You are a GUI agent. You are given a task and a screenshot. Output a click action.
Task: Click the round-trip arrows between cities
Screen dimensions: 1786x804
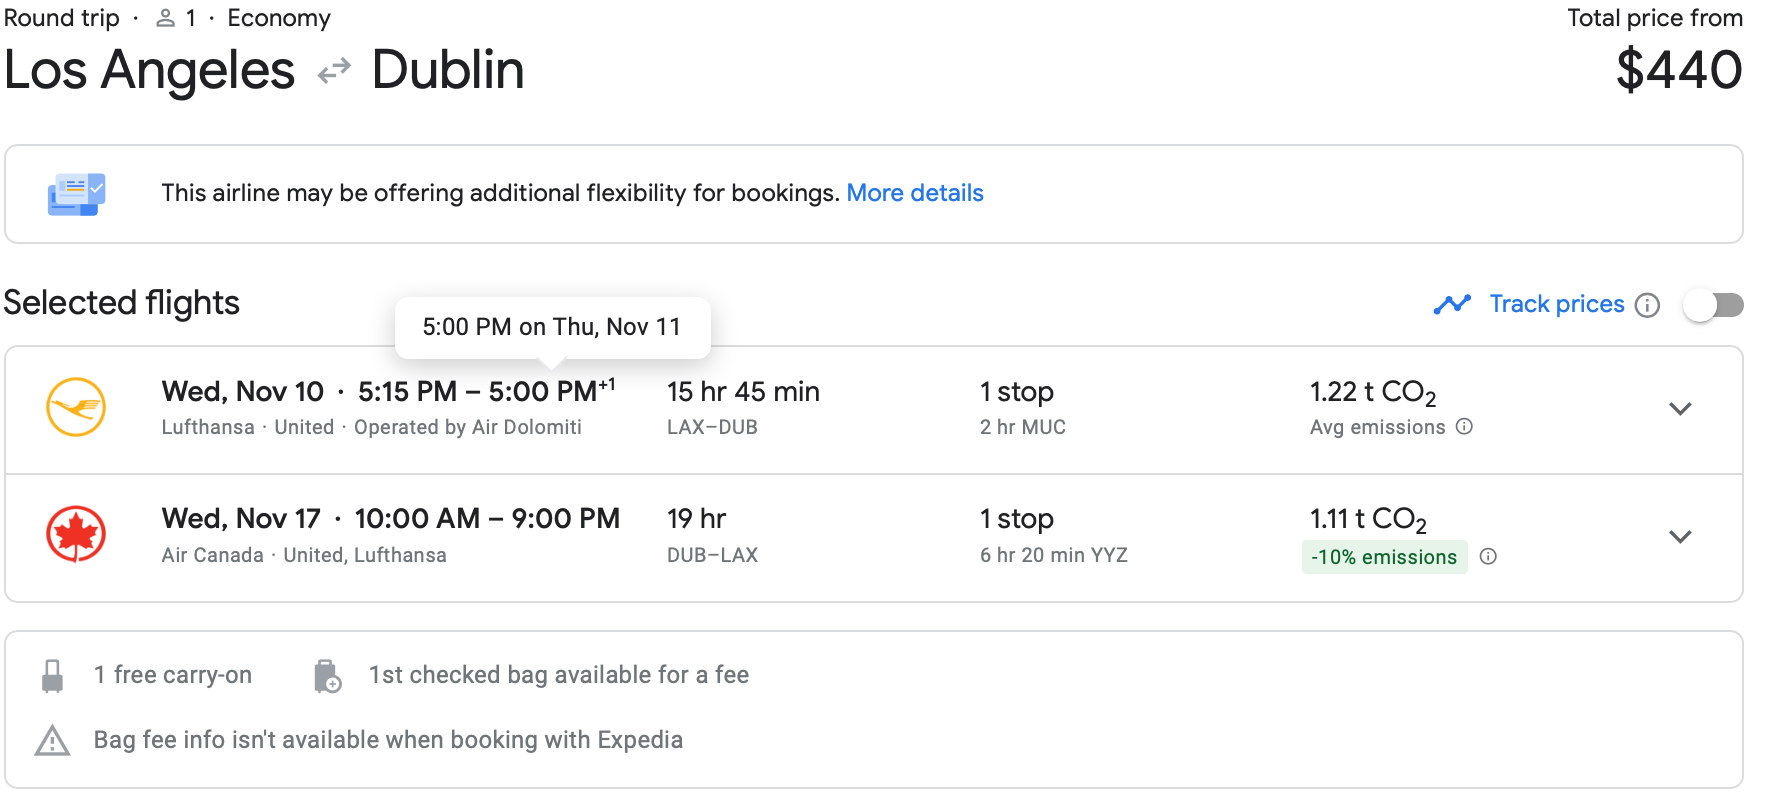point(334,70)
